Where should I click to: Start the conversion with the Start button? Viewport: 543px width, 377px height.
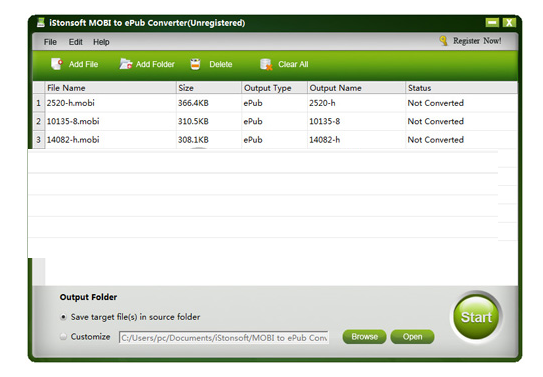point(476,317)
